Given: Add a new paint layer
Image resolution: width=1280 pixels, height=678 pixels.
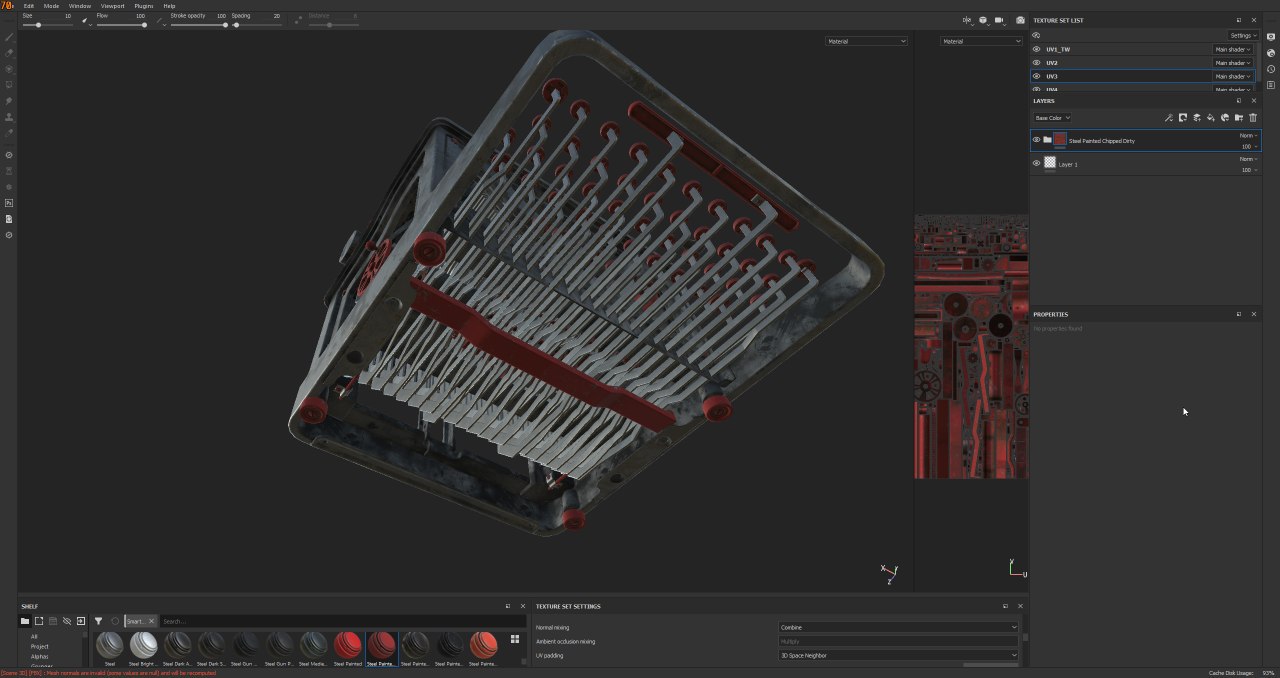Looking at the screenshot, I should (x=1196, y=118).
